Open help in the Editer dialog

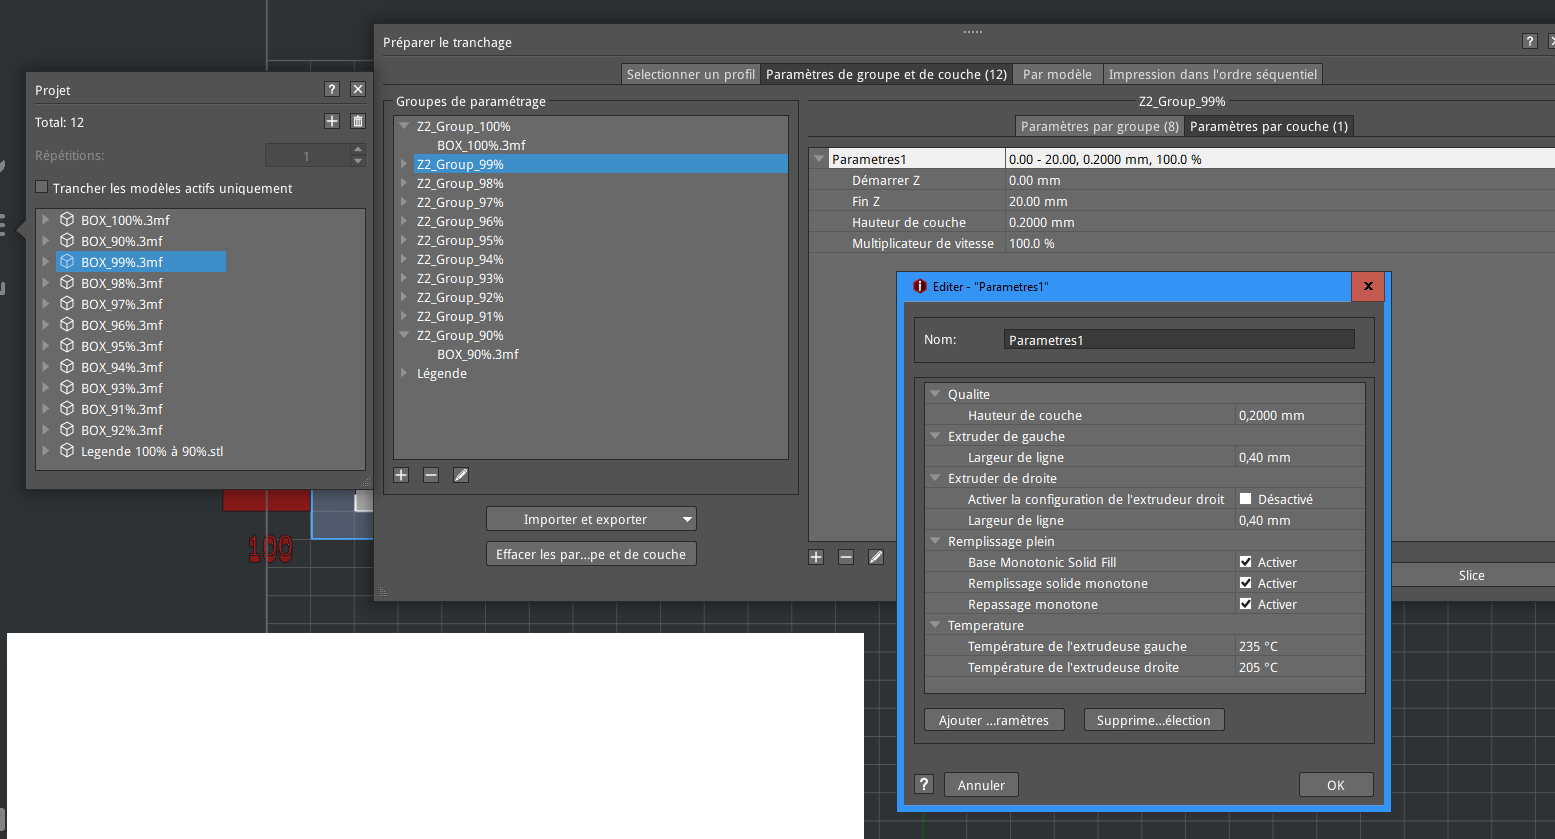tap(924, 784)
